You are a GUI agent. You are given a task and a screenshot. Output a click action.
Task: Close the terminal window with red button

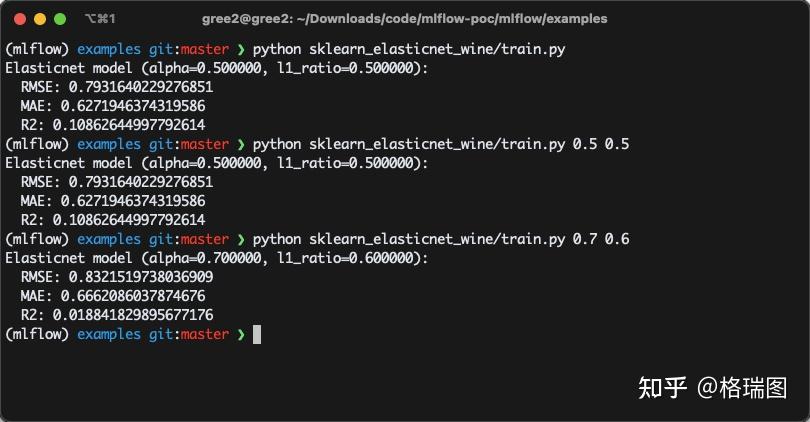point(19,19)
